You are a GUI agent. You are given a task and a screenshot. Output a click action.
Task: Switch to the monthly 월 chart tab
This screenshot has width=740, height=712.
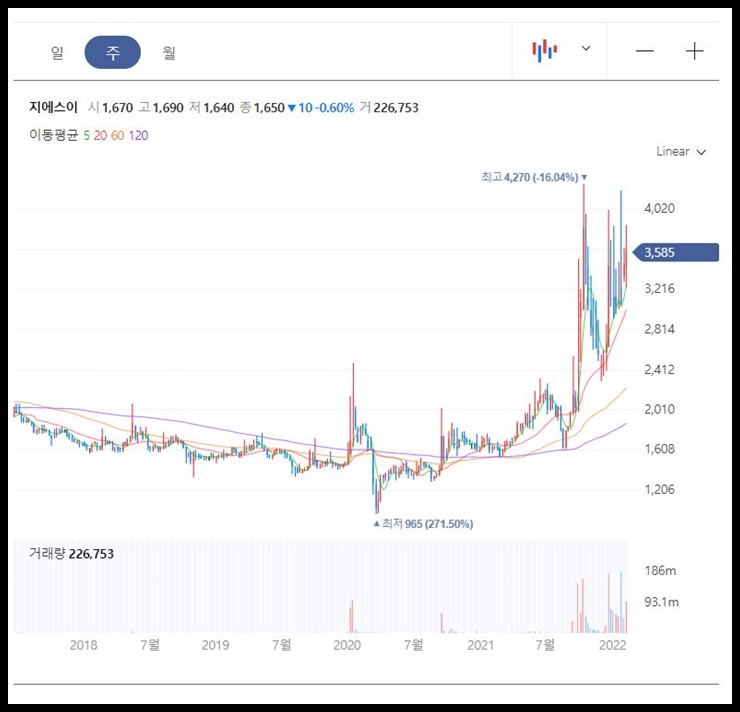(169, 52)
